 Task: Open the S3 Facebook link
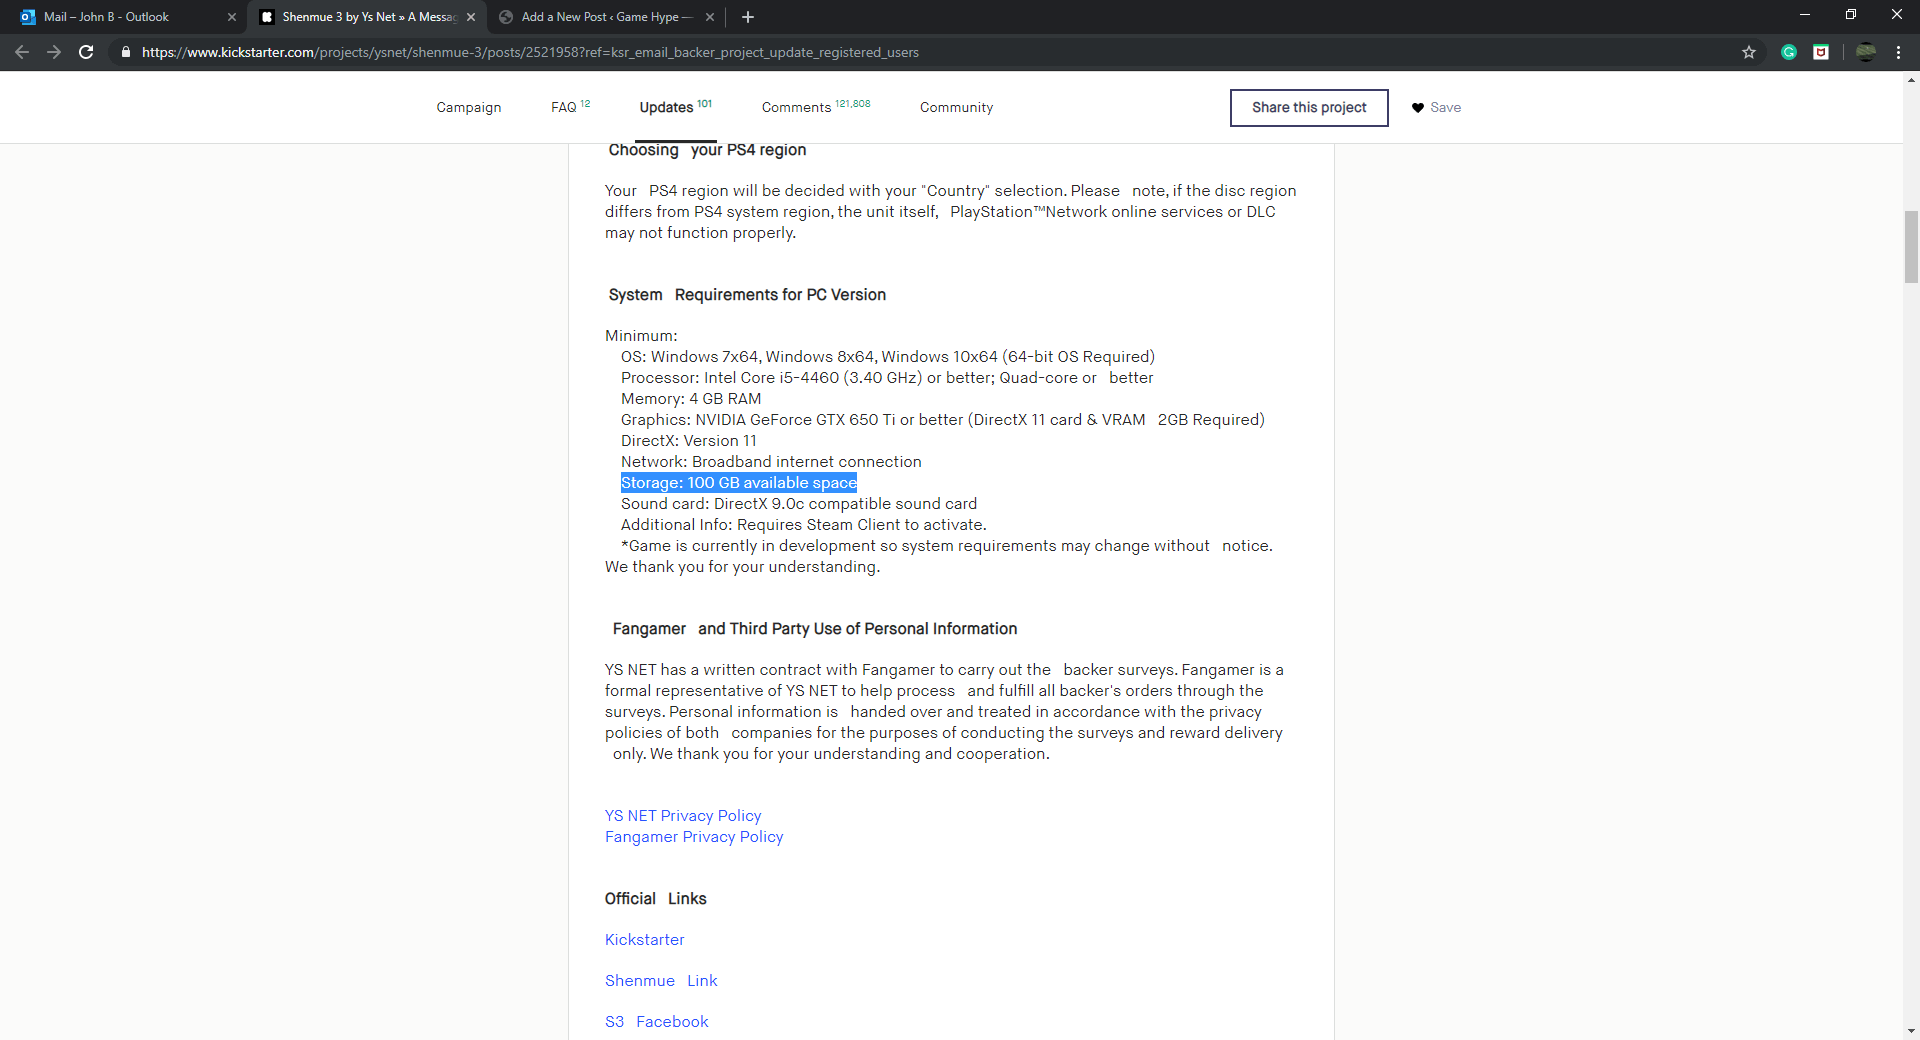click(657, 1022)
